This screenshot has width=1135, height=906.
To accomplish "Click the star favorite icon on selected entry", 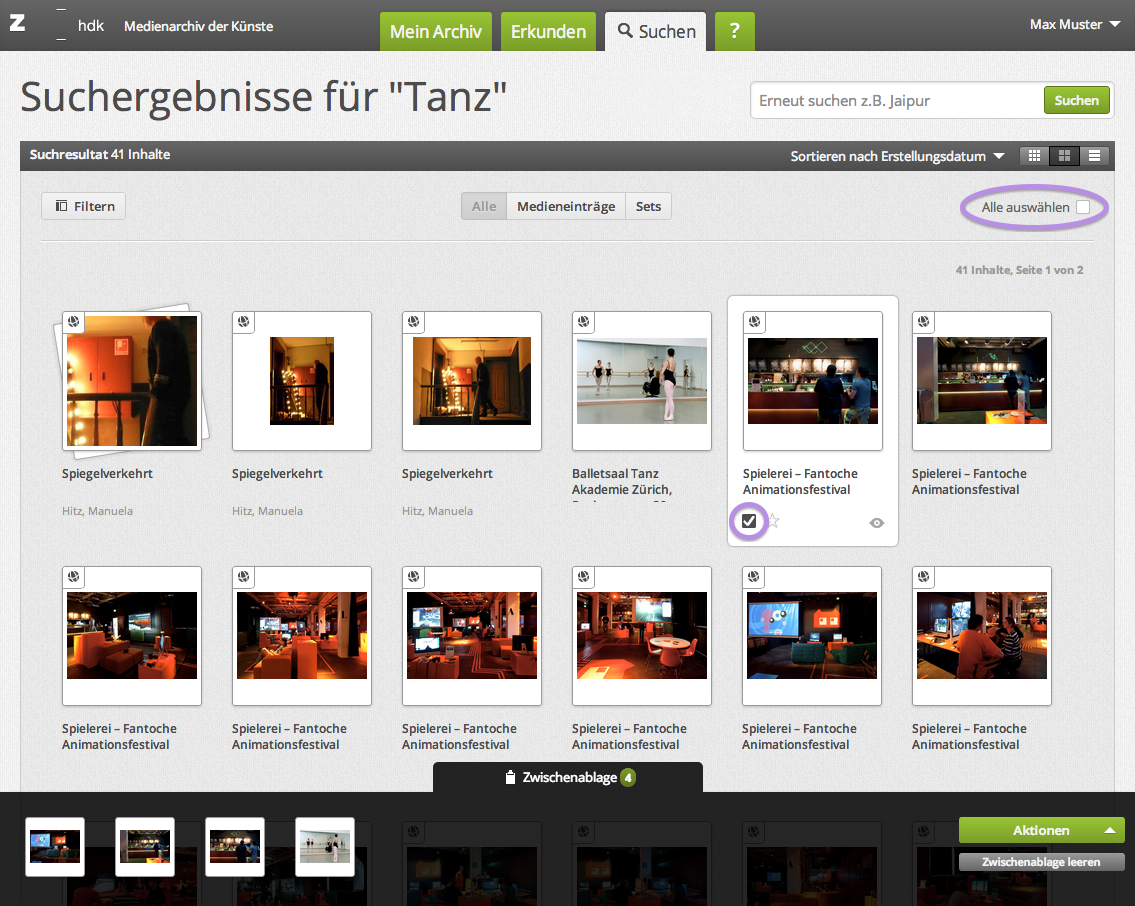I will coord(773,521).
